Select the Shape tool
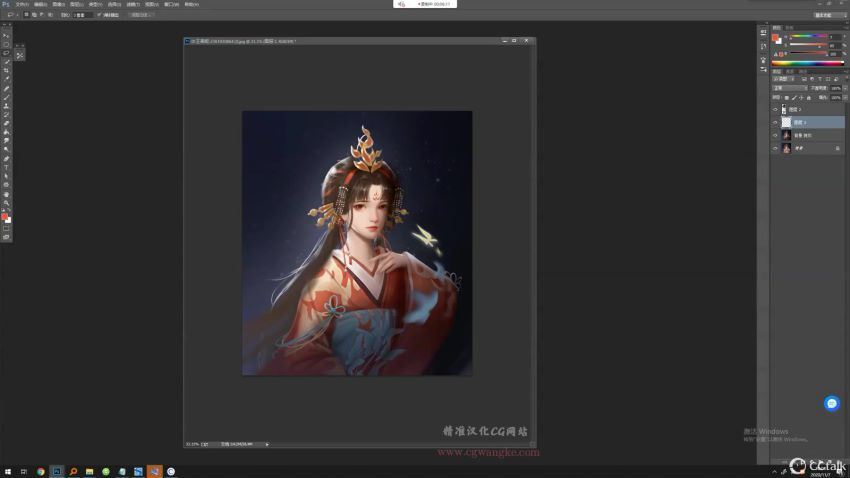The image size is (850, 478). pos(7,184)
